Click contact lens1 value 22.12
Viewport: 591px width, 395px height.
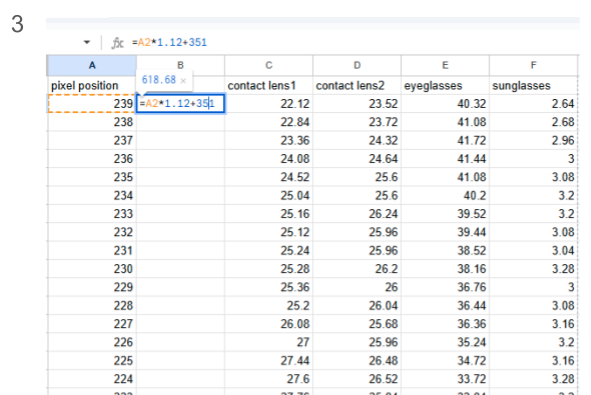(x=268, y=104)
